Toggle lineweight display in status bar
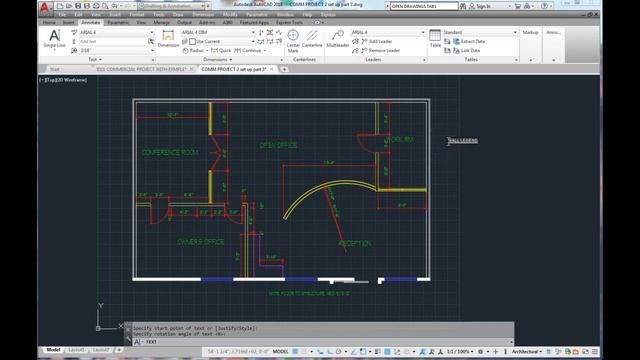Viewport: 640px width, 360px height. 377,351
